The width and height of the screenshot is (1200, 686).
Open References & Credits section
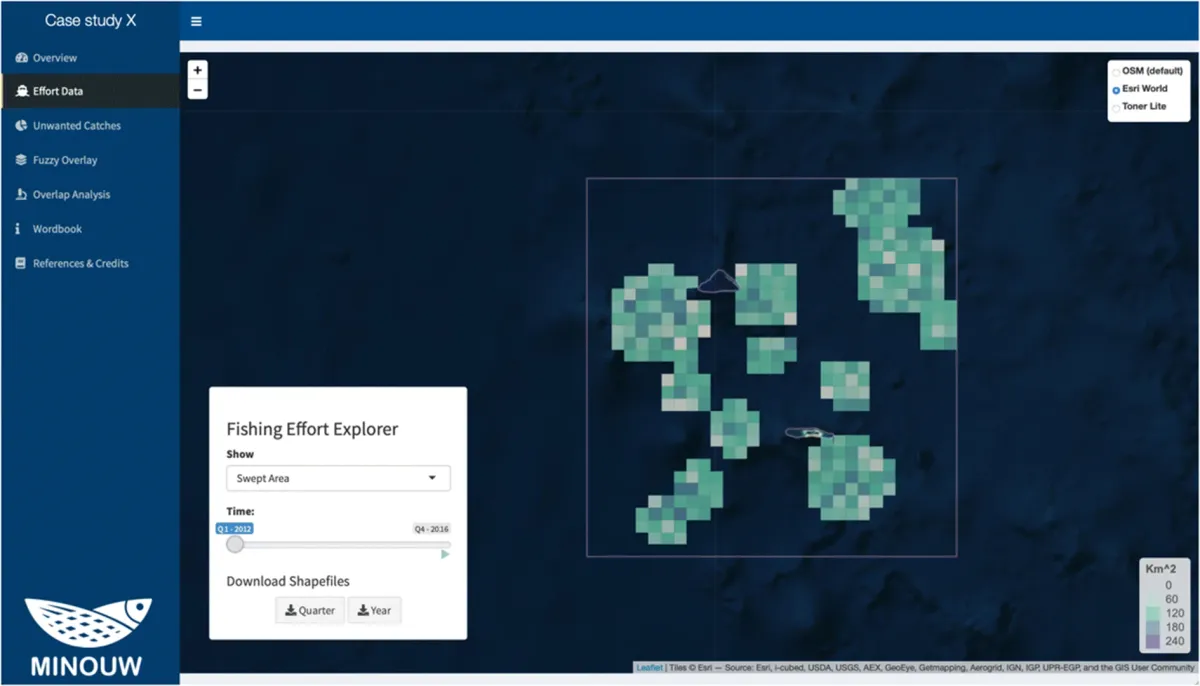point(90,264)
